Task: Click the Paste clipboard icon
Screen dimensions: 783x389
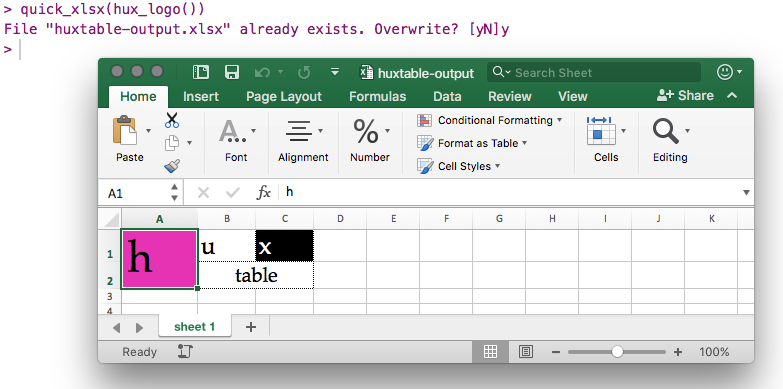Action: (x=125, y=131)
